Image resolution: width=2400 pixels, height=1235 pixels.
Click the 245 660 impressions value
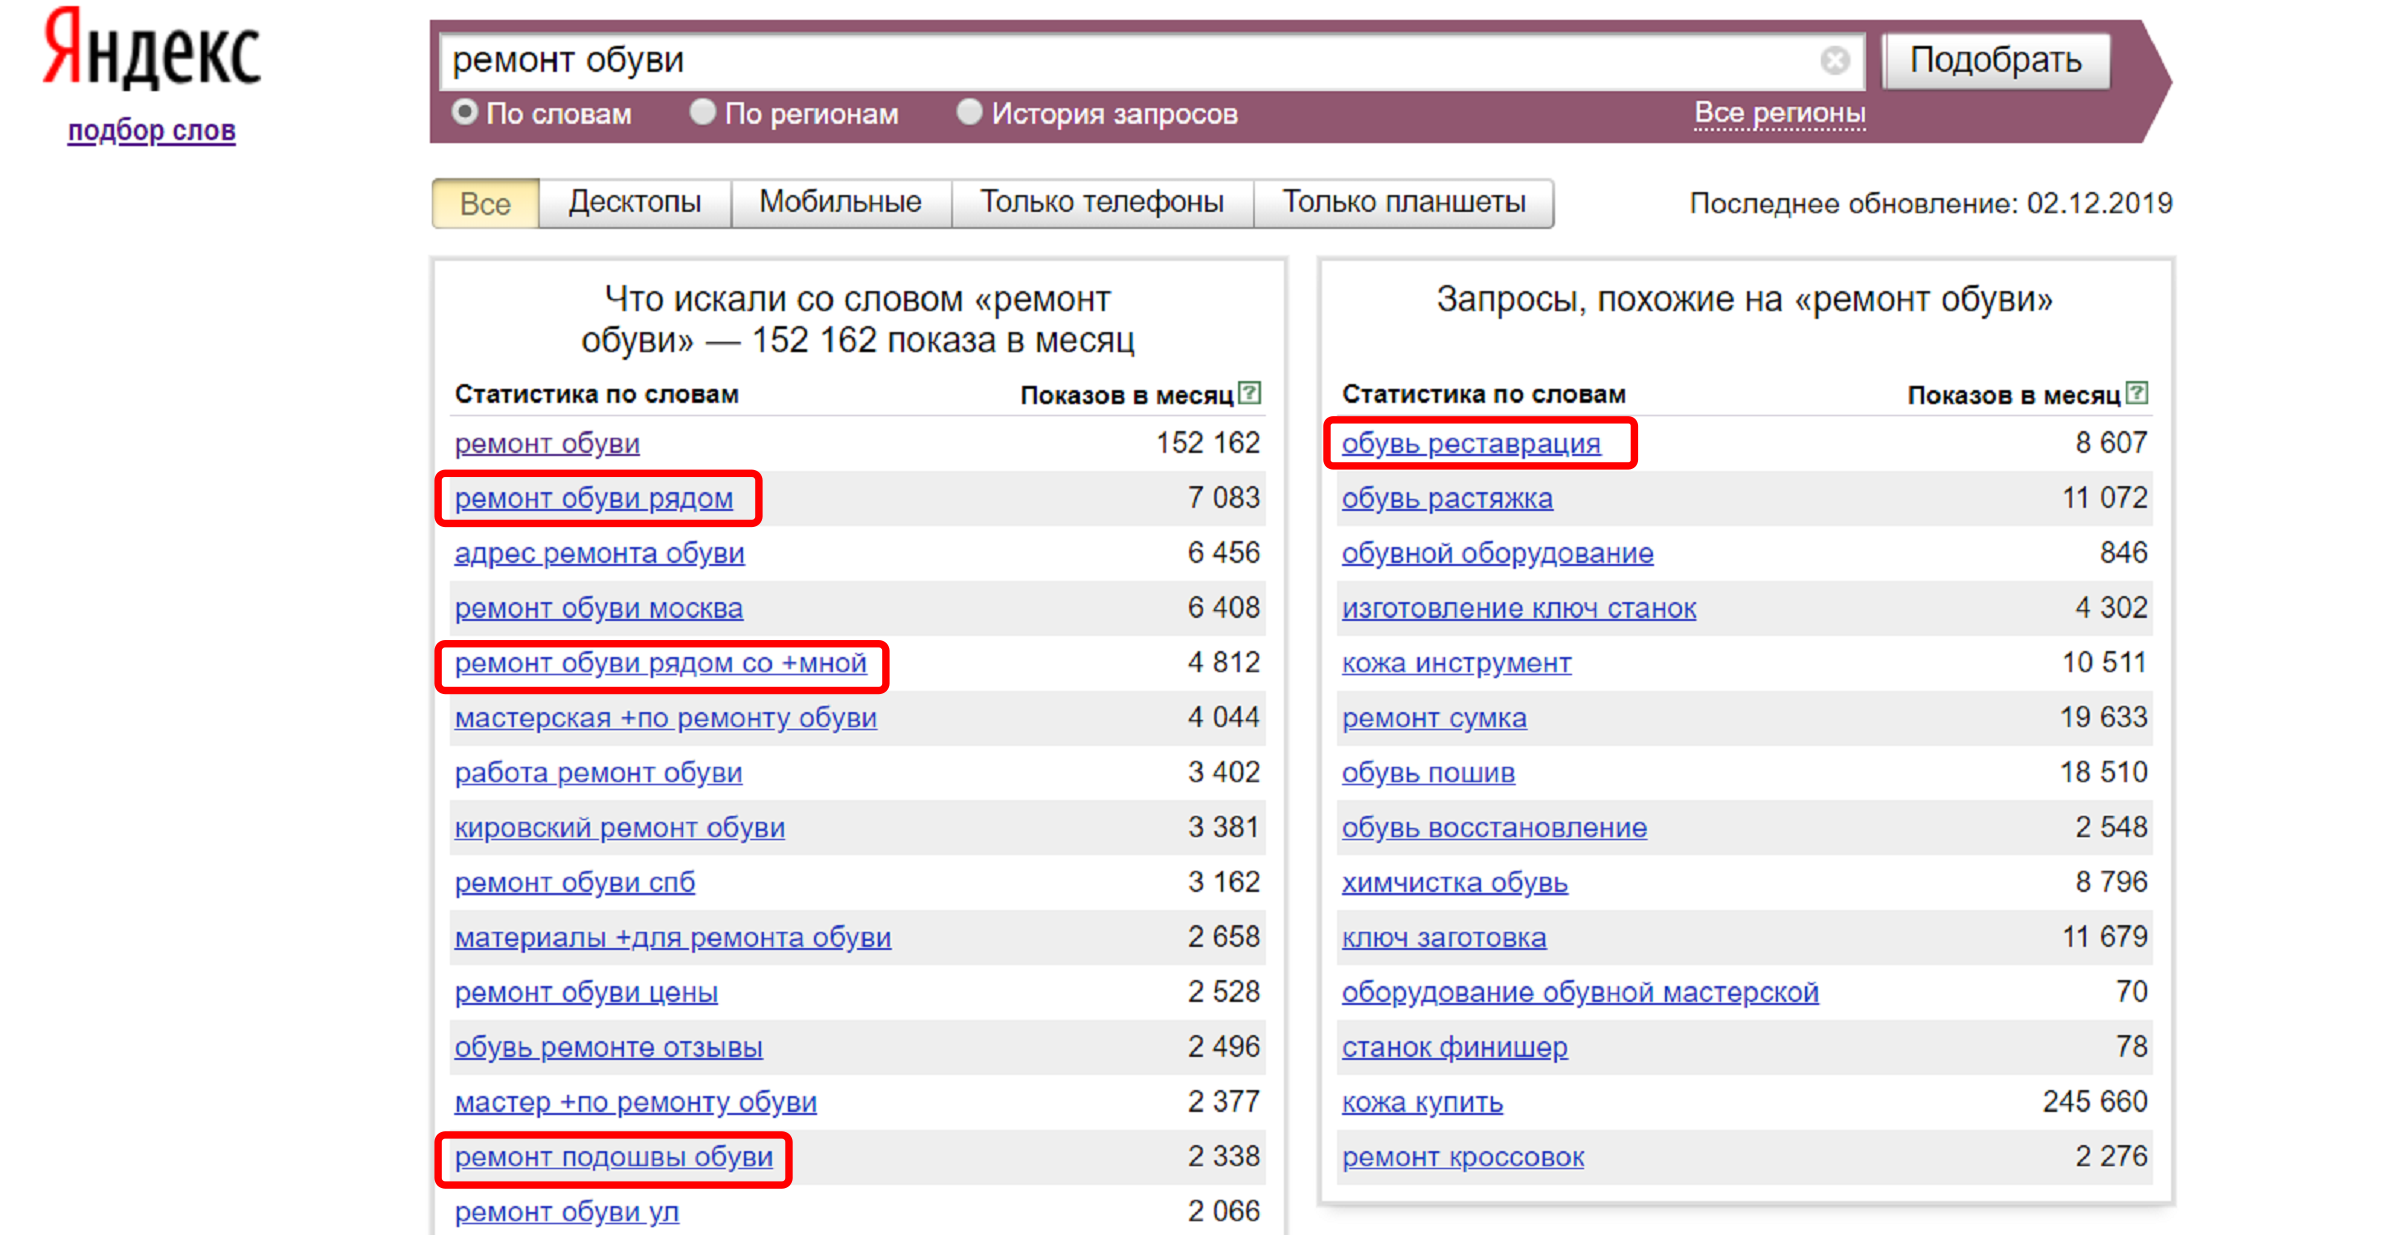pyautogui.click(x=2095, y=1102)
